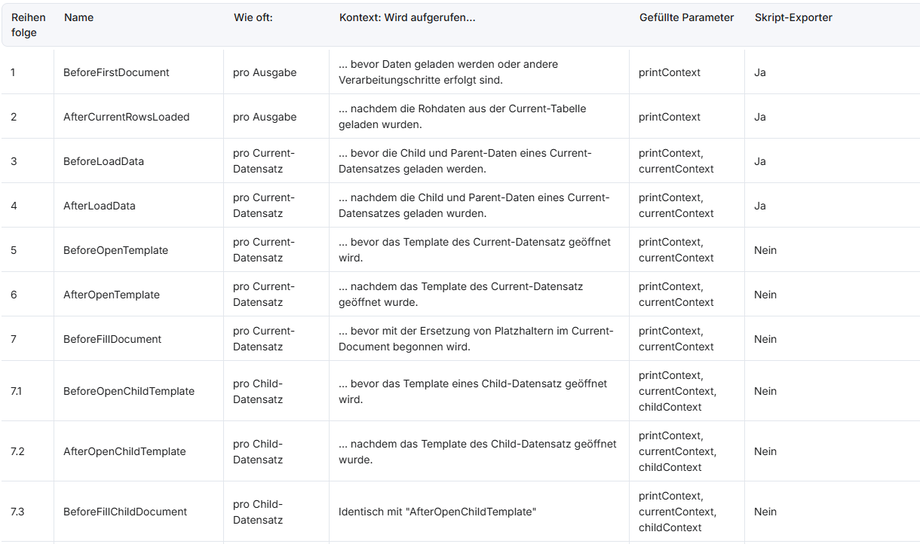The width and height of the screenshot is (920, 544).
Task: Click the "Wie oft:" column header
Action: [253, 17]
